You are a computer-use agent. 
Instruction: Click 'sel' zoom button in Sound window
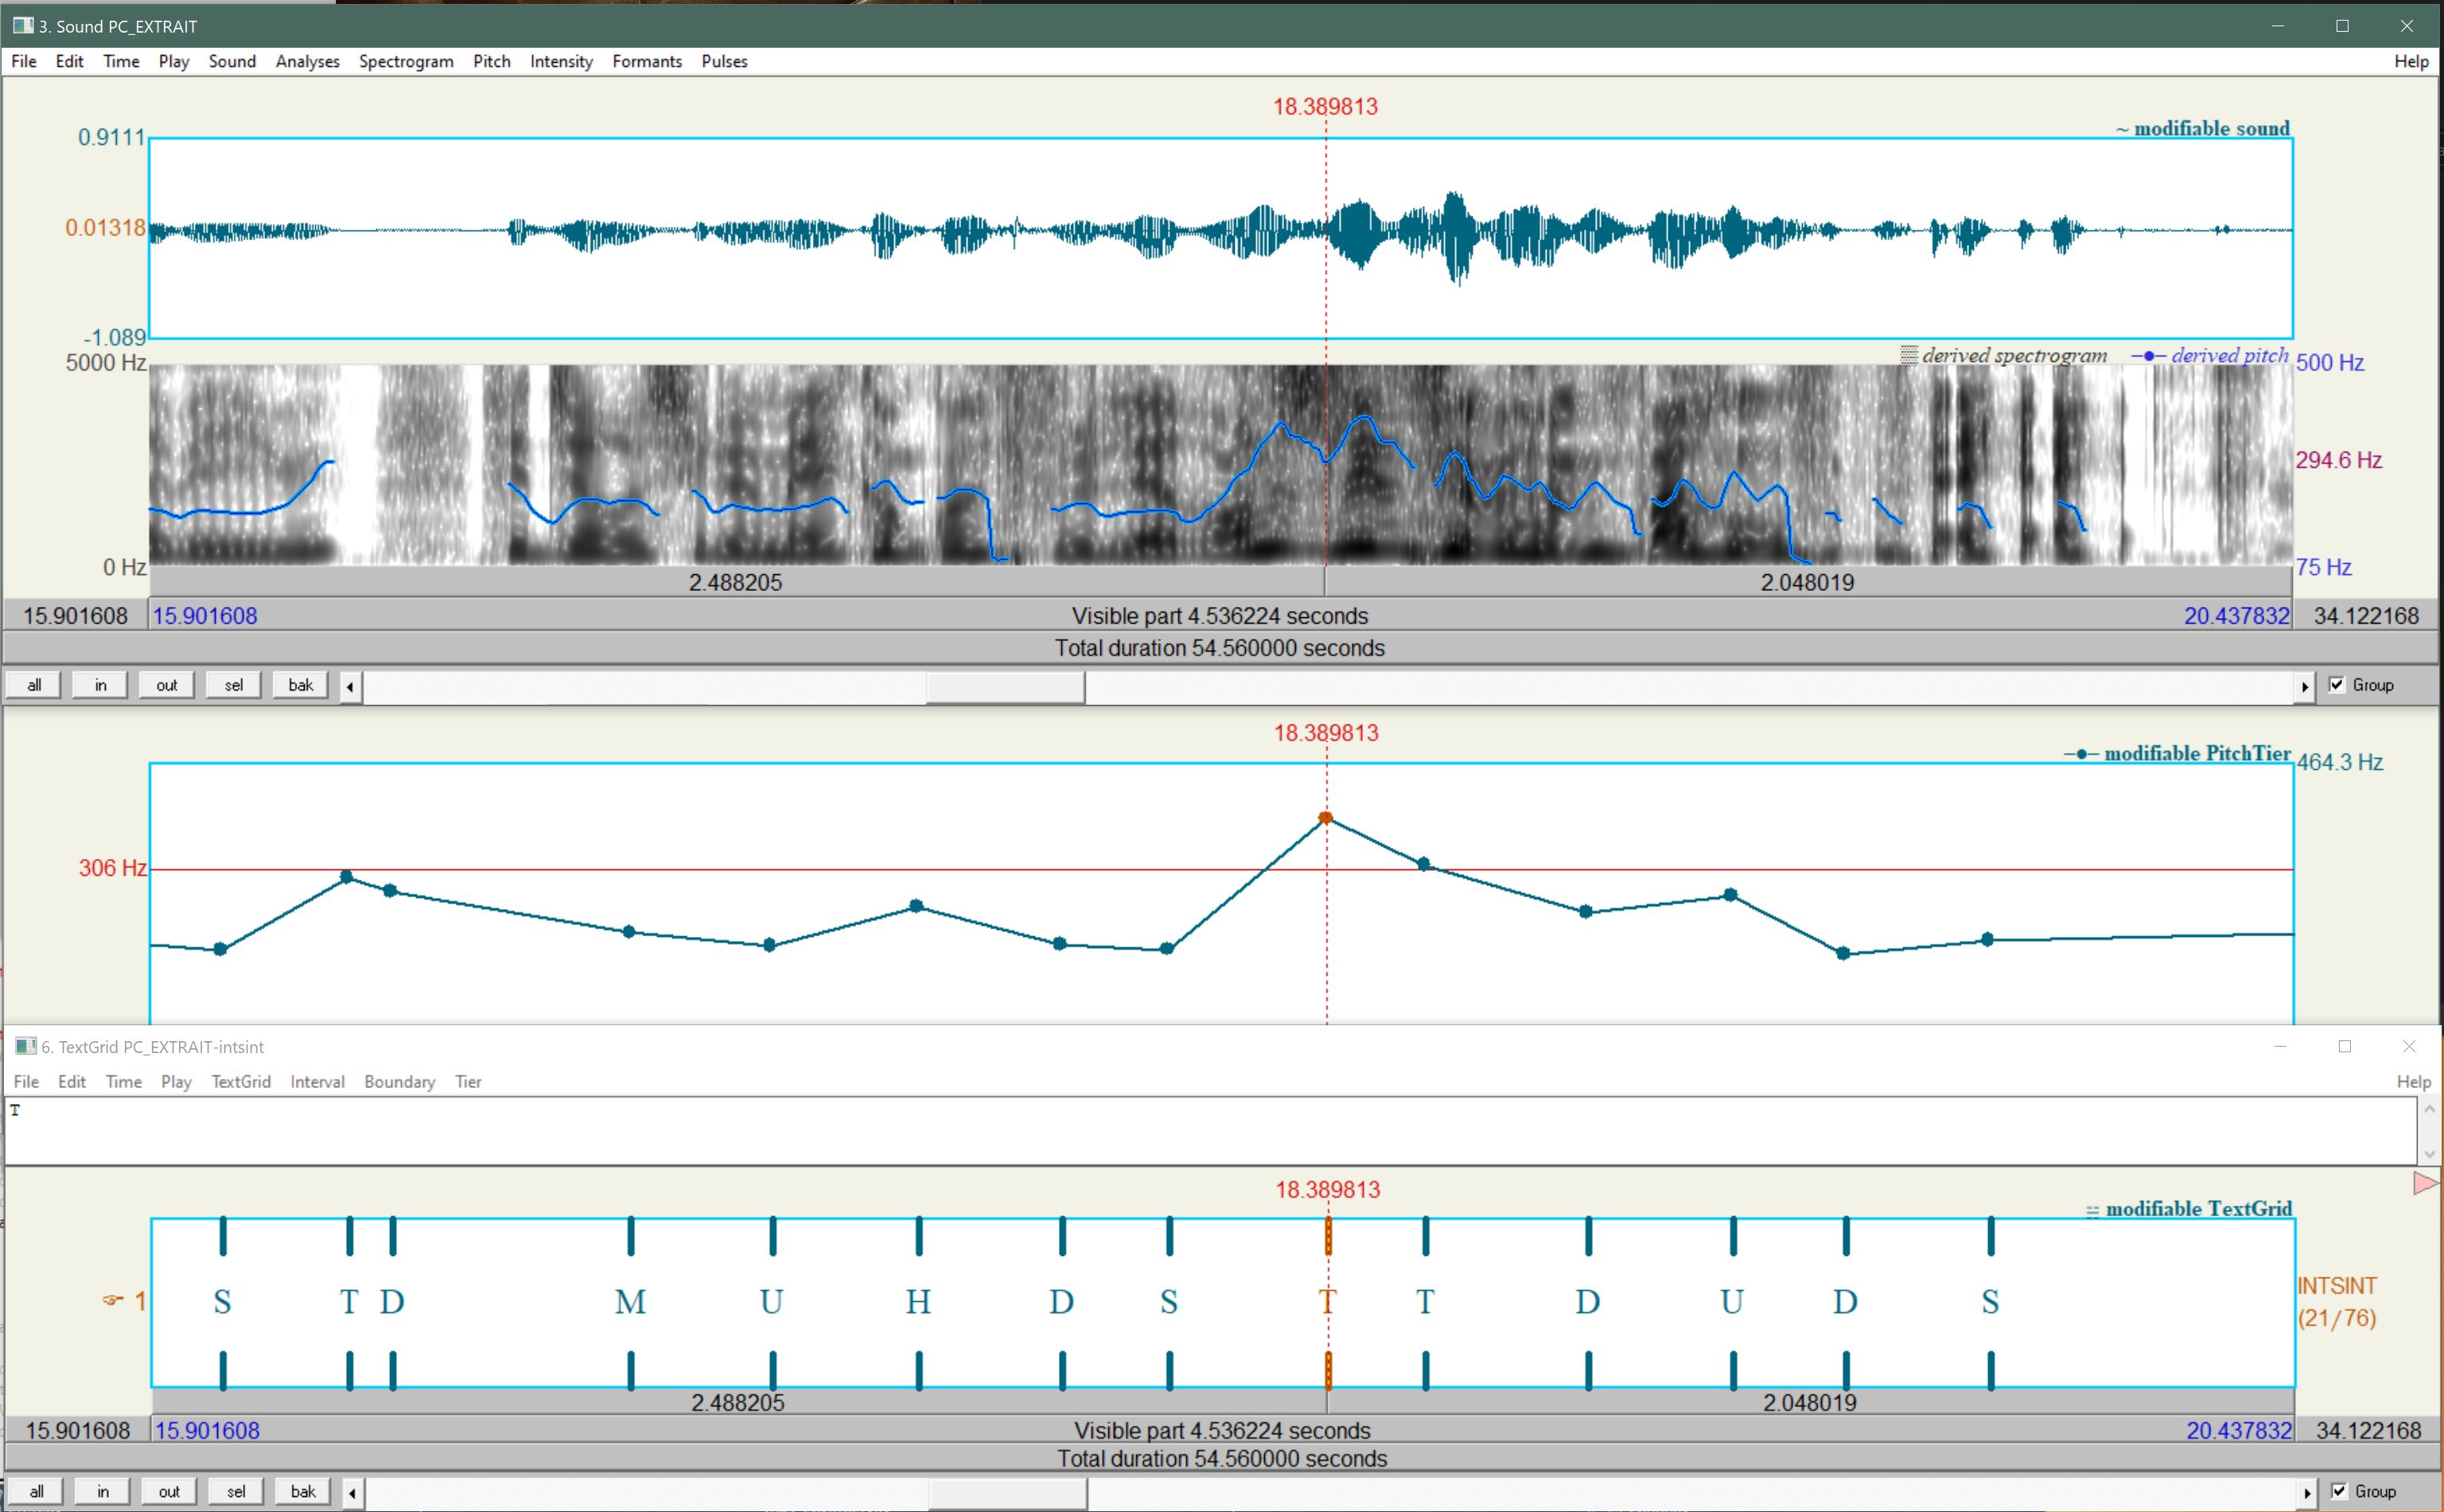point(233,685)
